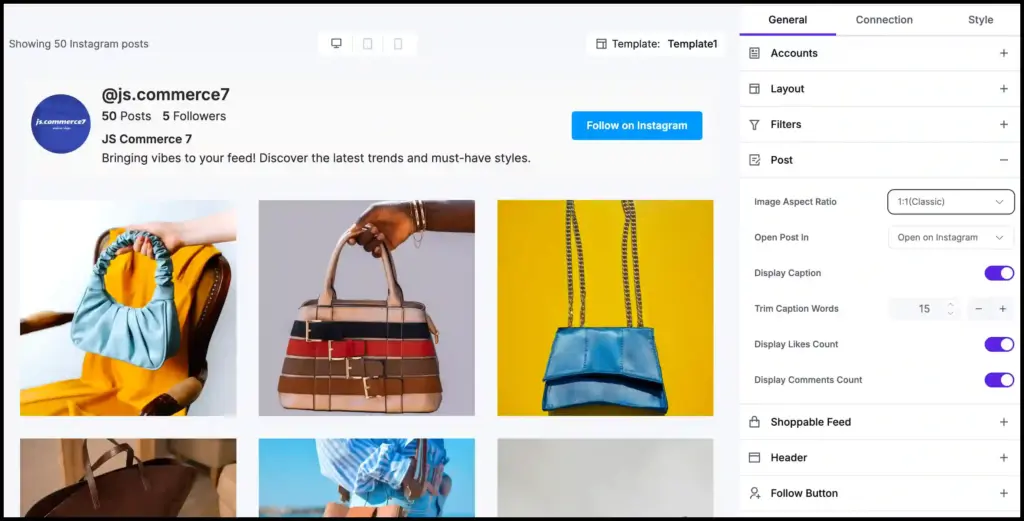The width and height of the screenshot is (1024, 521).
Task: Click the Shoppable Feed bag icon
Action: (755, 422)
